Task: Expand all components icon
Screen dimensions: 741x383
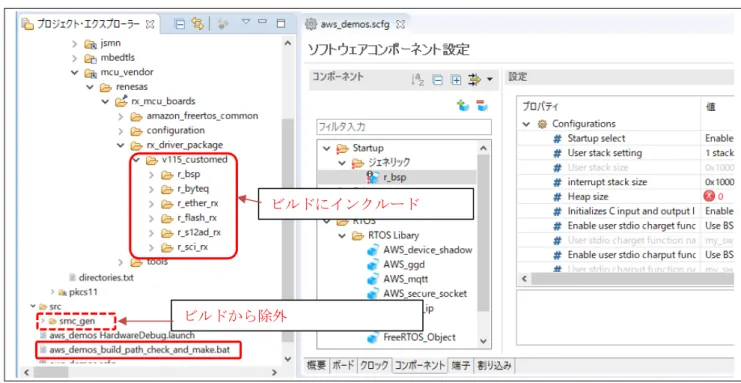Action: pos(456,80)
